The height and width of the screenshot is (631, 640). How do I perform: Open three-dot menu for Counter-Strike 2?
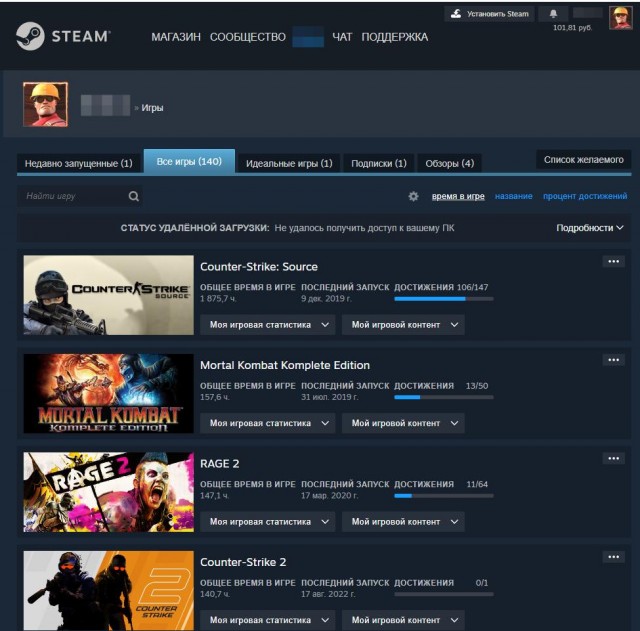613,557
